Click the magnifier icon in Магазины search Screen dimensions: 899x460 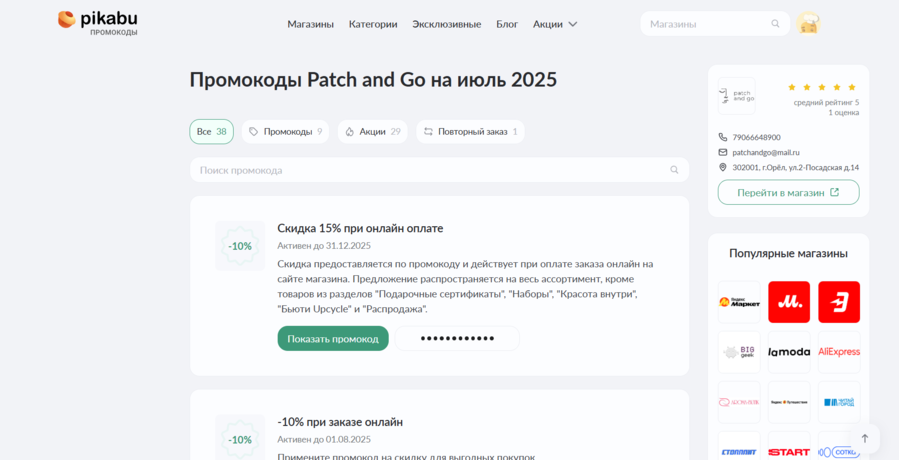click(x=775, y=24)
